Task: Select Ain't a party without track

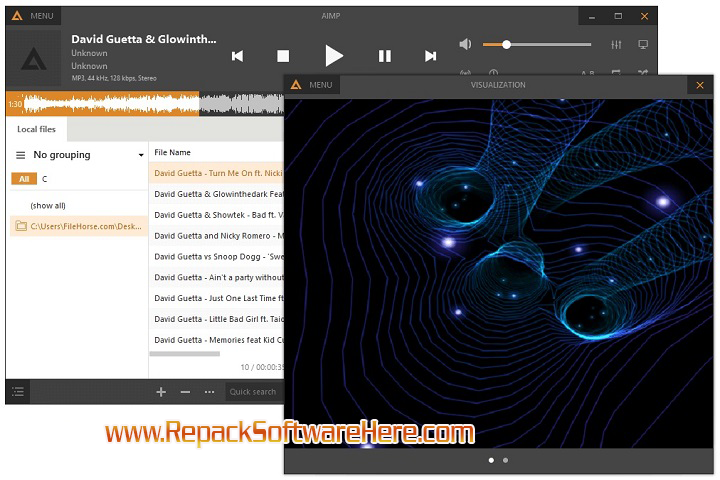Action: (x=217, y=277)
